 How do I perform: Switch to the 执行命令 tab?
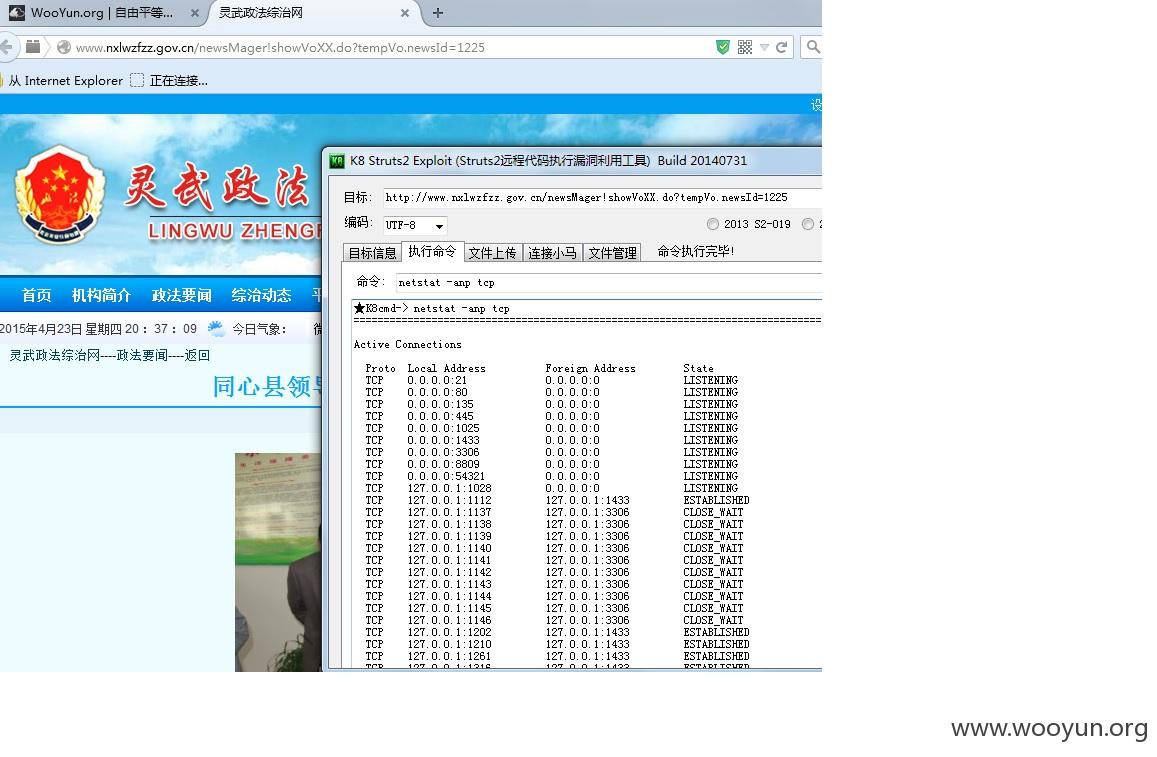432,252
